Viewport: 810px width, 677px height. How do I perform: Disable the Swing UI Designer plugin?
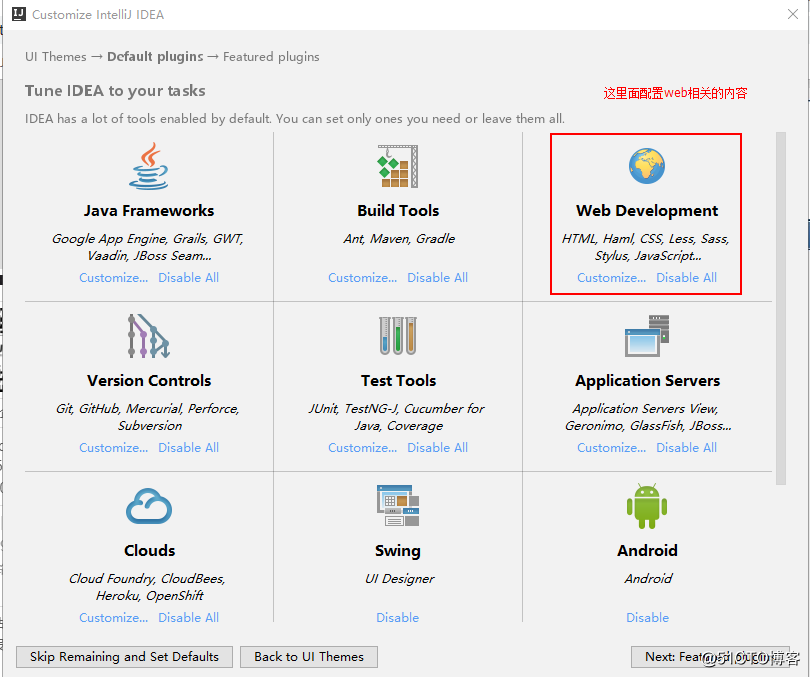pos(398,617)
